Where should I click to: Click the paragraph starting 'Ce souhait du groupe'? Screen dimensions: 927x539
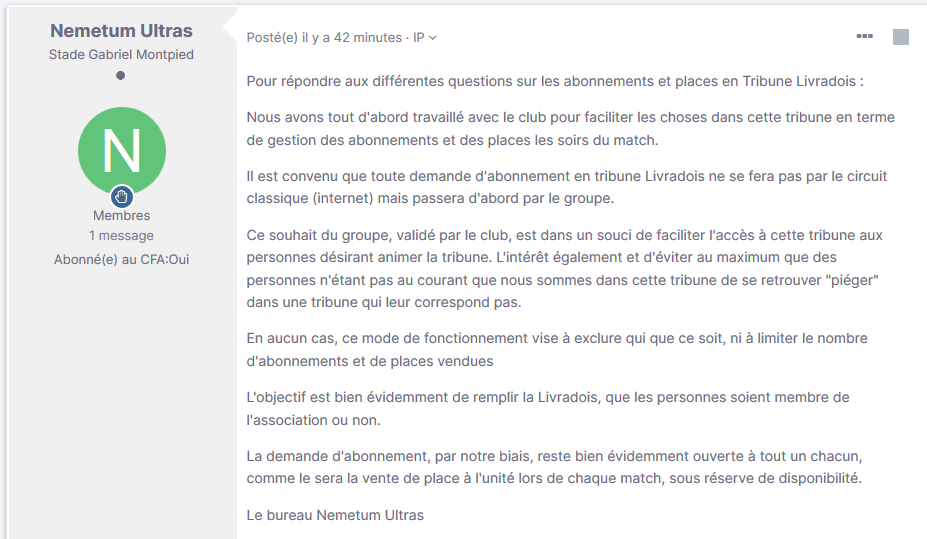point(565,268)
